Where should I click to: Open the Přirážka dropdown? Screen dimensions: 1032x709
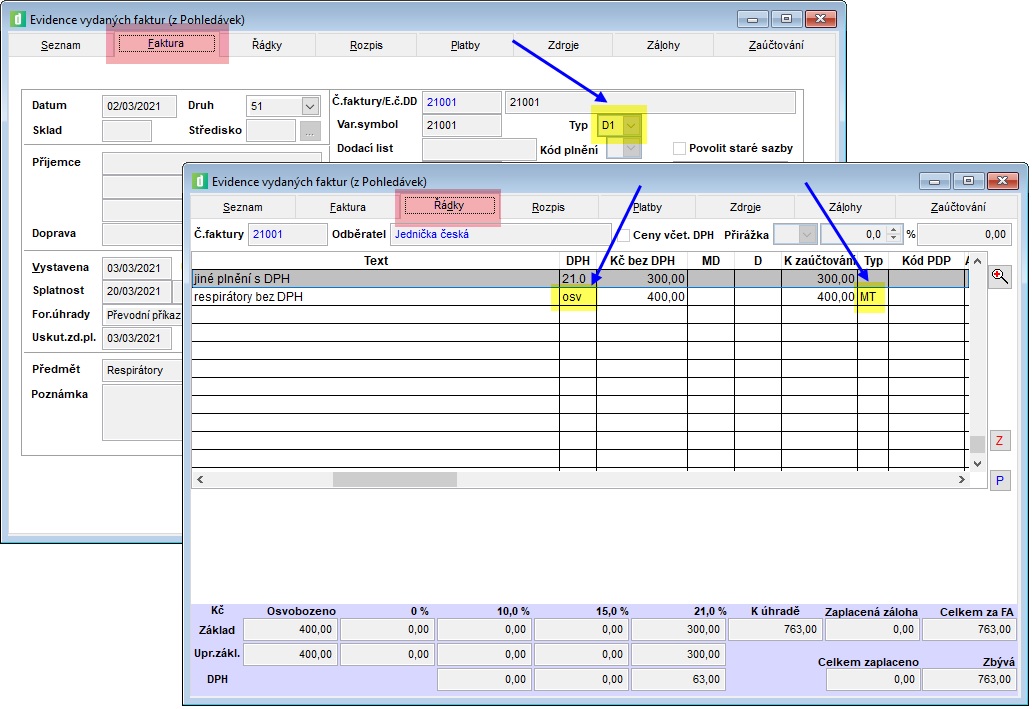[806, 234]
